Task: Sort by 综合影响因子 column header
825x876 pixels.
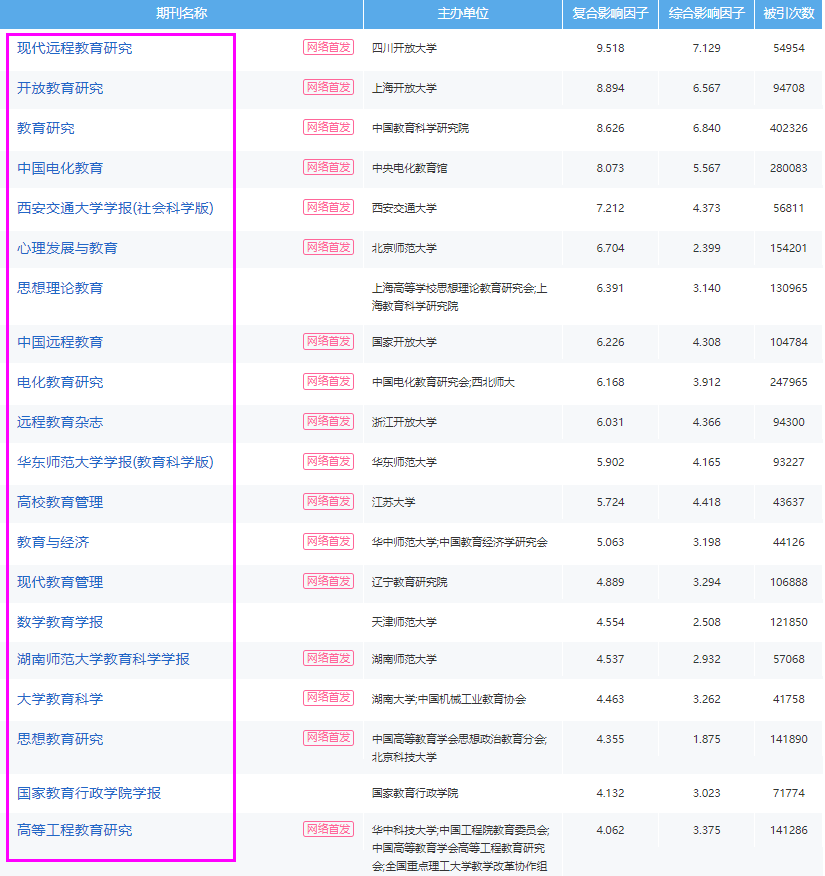Action: click(707, 13)
